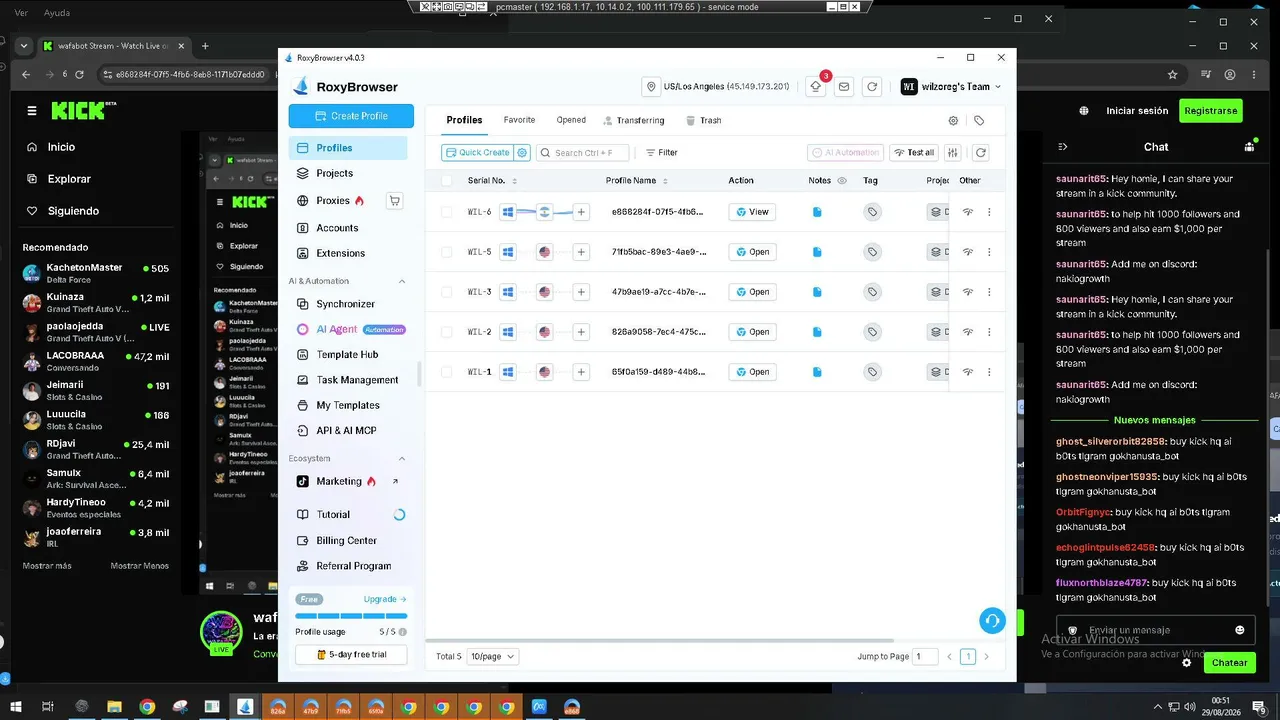Open RoxyBrowser from the Windows taskbar
This screenshot has width=1280, height=720.
point(245,707)
